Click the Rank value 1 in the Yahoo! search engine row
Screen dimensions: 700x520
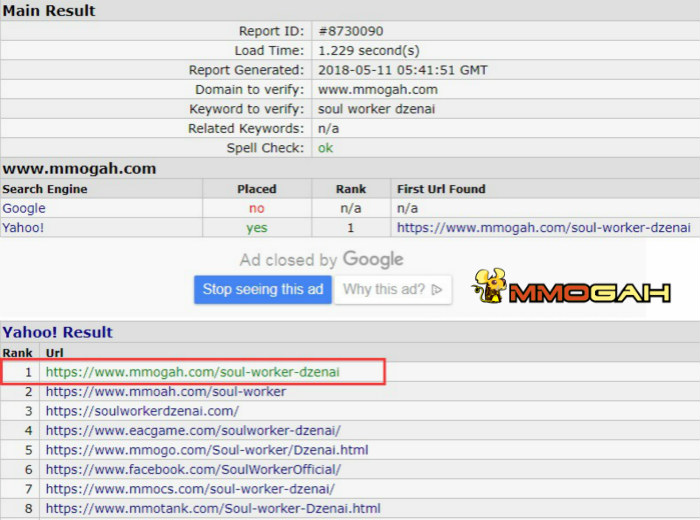click(351, 228)
